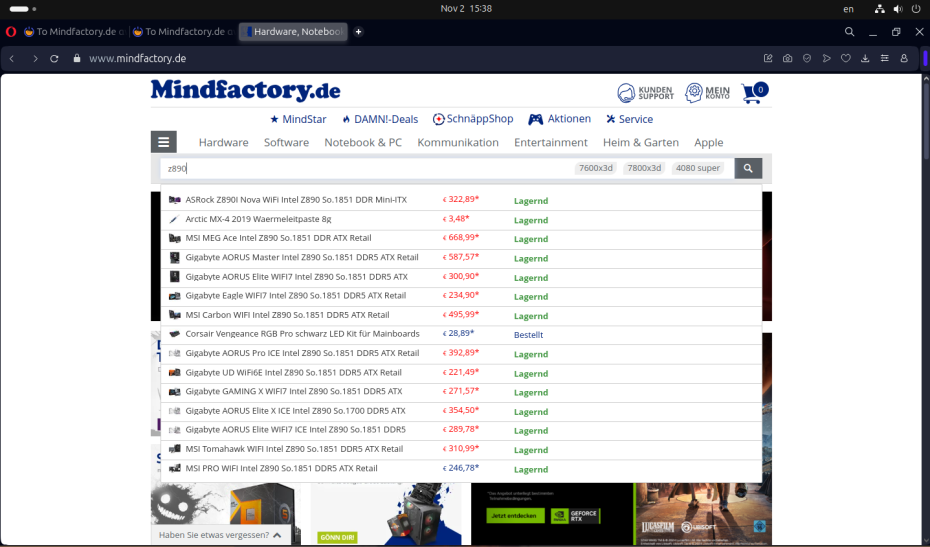Open Kunden Support
Screen dimensions: 930x547
[645, 93]
